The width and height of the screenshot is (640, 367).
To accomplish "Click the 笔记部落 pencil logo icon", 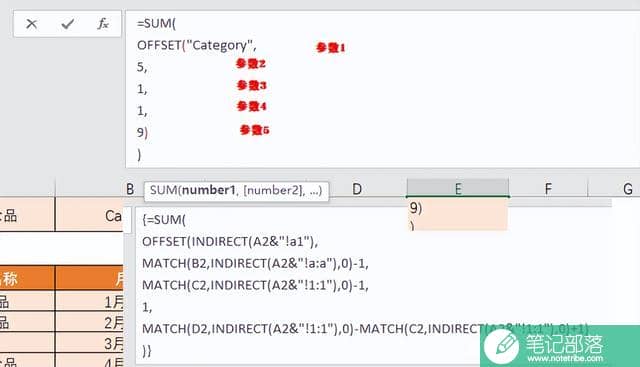I will pos(501,347).
